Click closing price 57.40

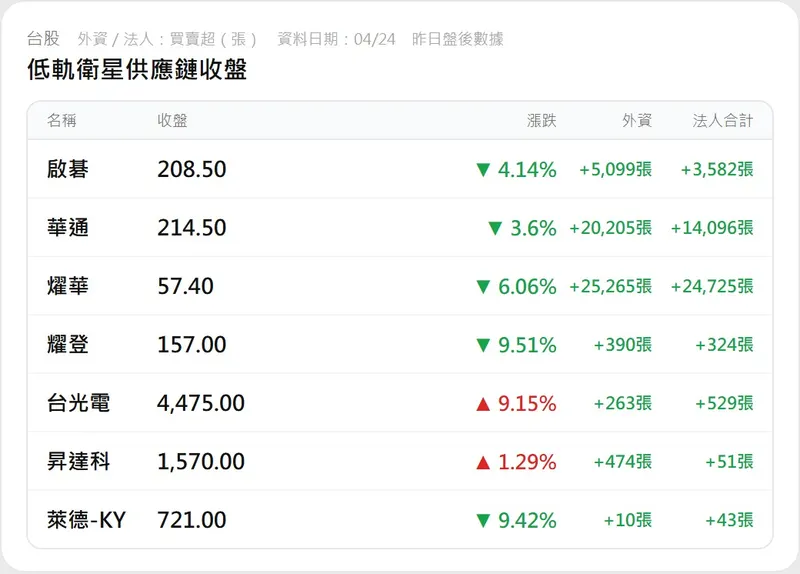click(185, 286)
